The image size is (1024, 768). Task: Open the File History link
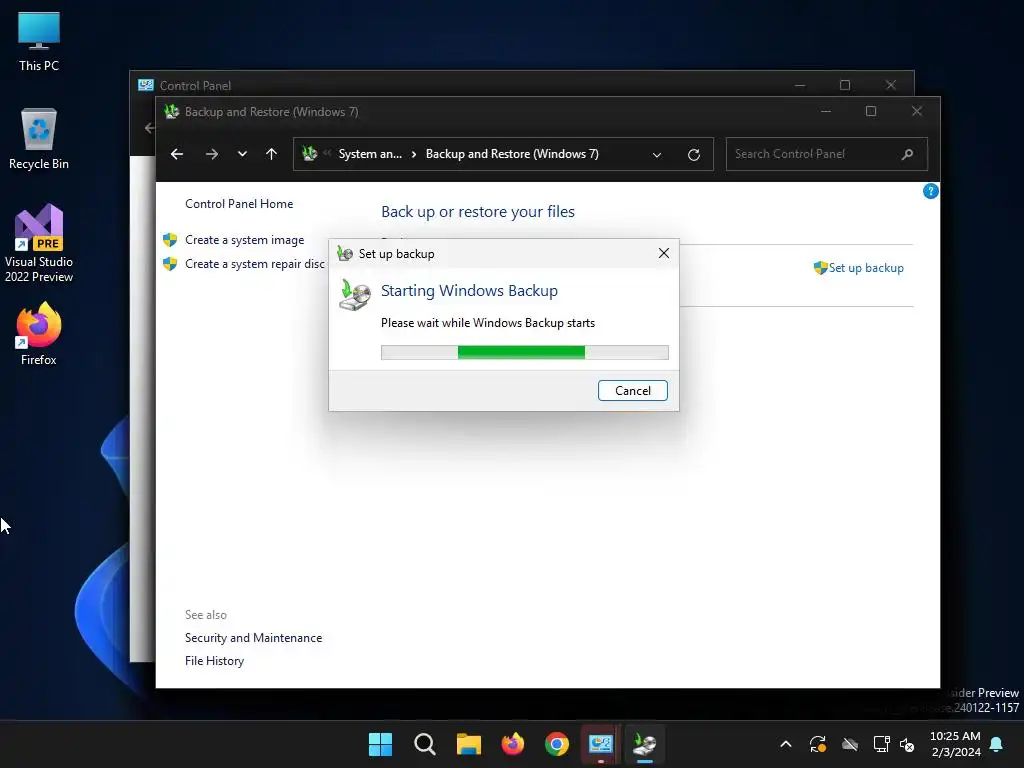click(214, 661)
